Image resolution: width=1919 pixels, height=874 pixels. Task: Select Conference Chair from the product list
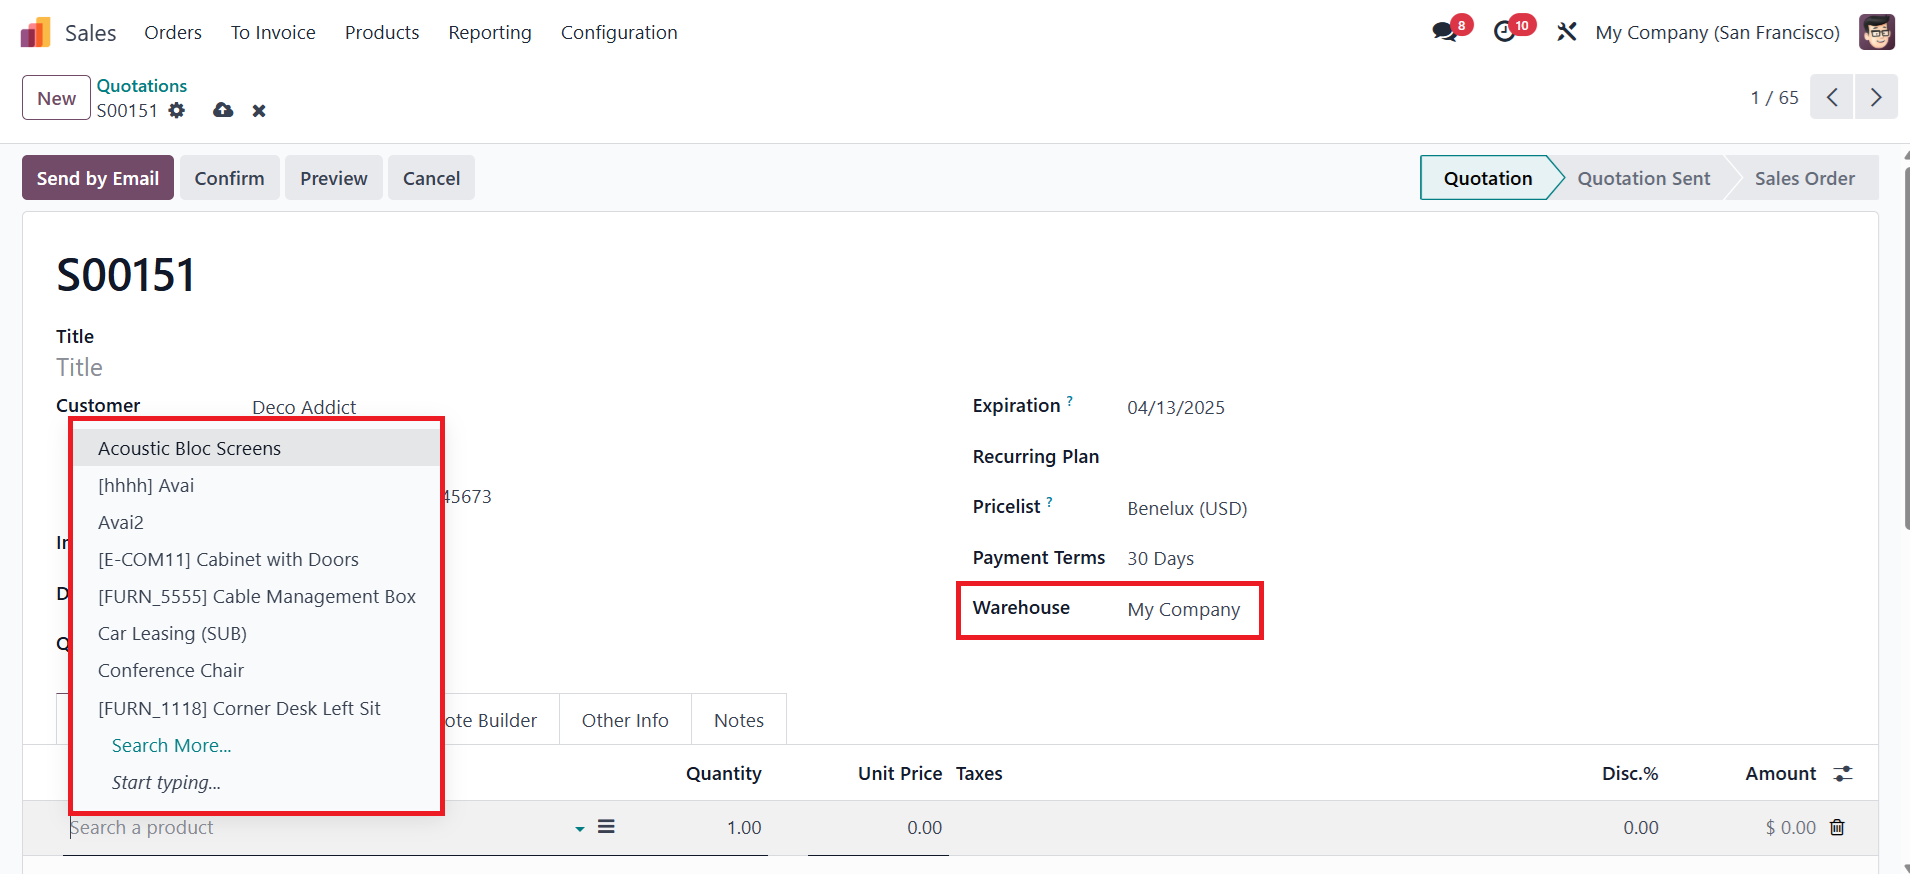coord(171,670)
